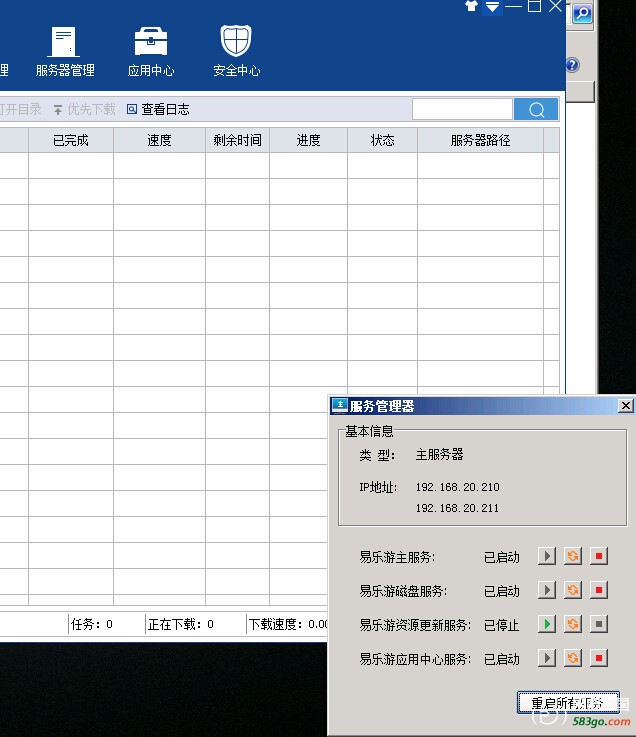Sort by the 速度 column header
The width and height of the screenshot is (636, 737).
[159, 140]
